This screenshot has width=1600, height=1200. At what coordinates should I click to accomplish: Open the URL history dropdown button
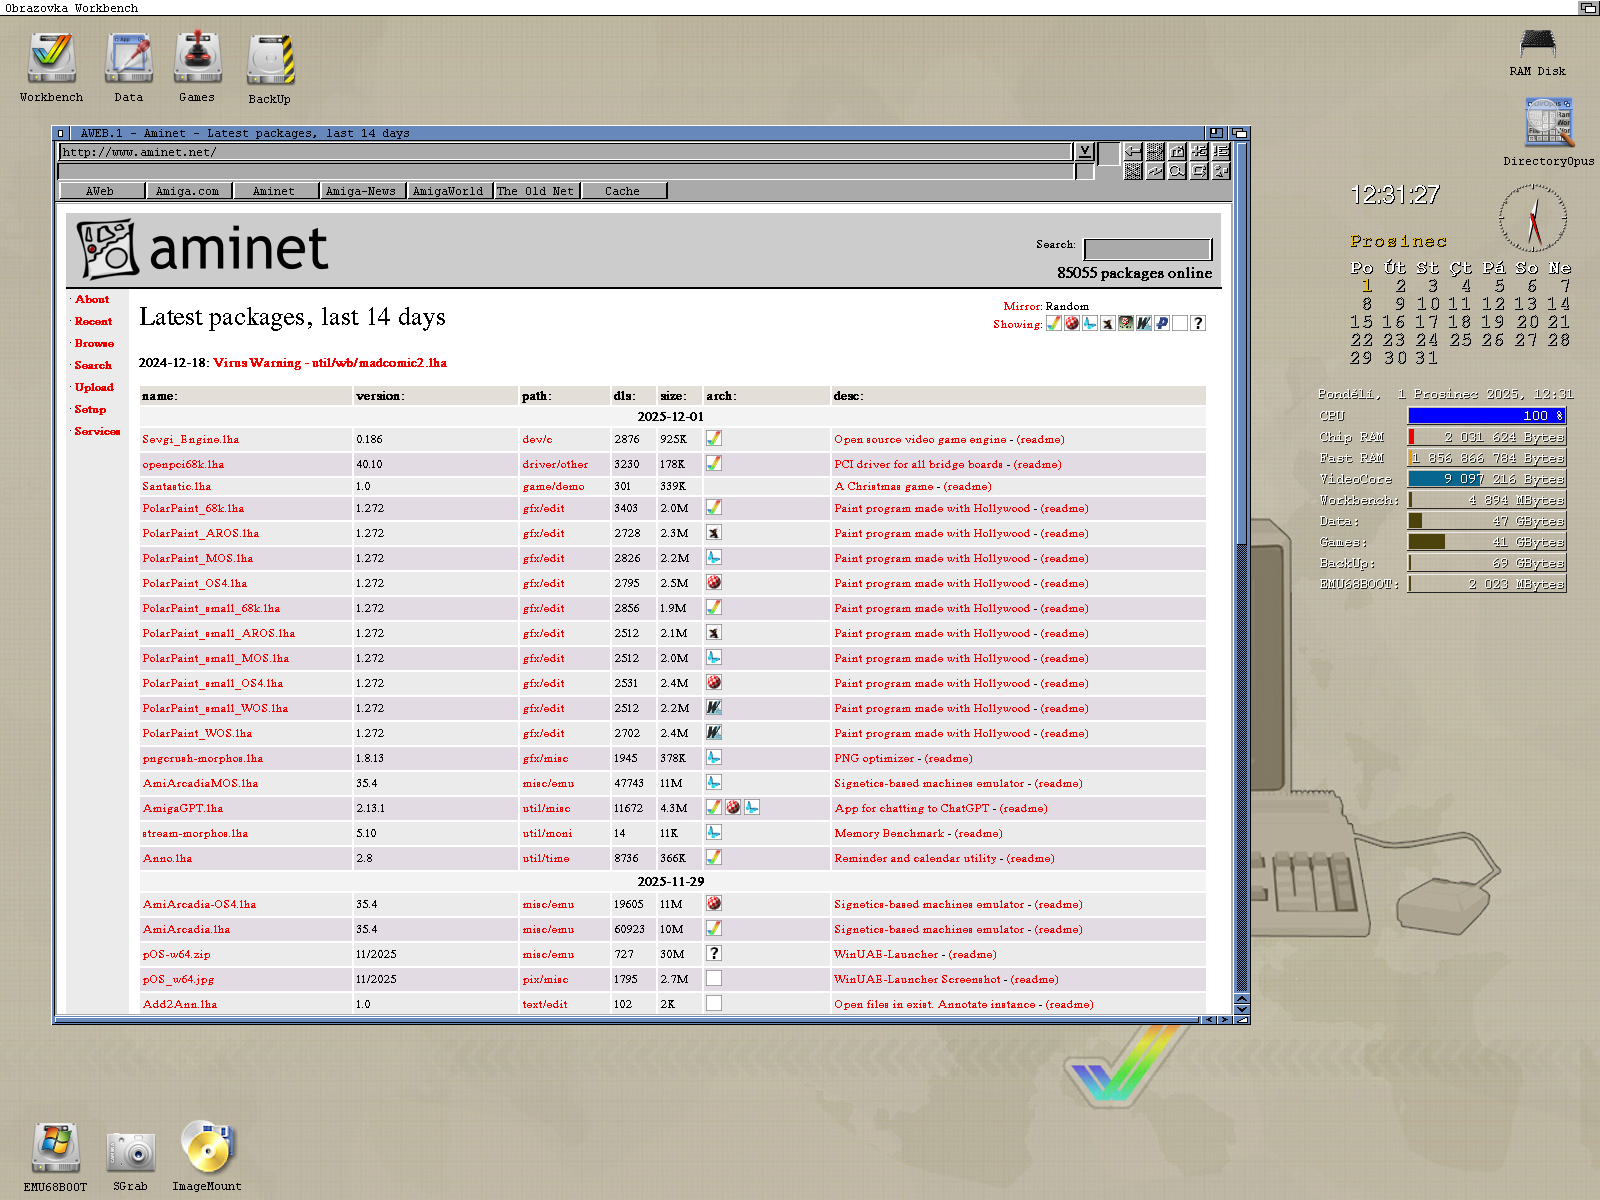coord(1085,151)
